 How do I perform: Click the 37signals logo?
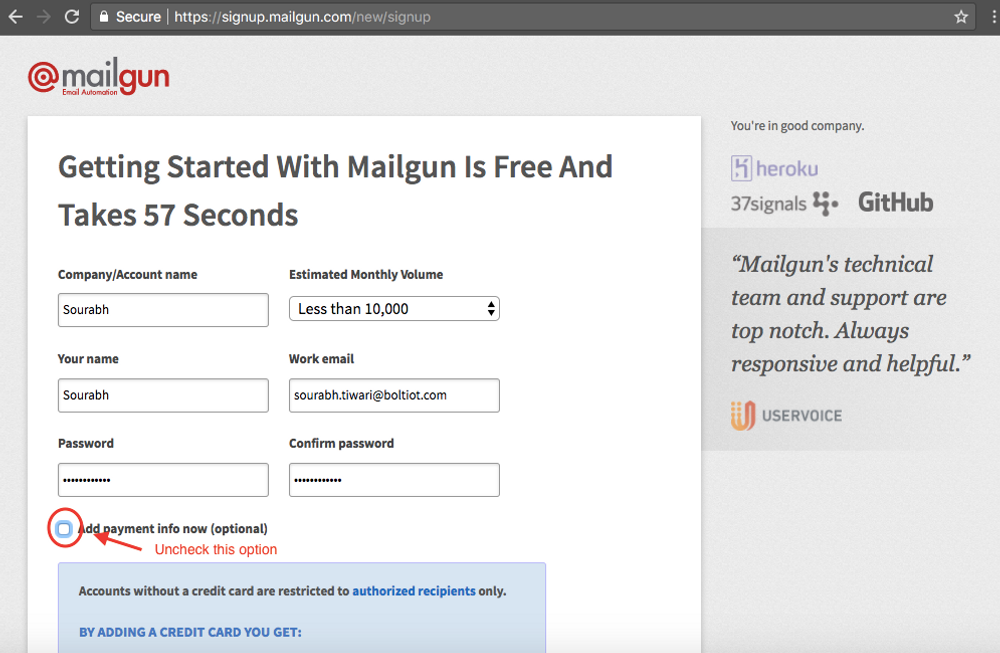[x=784, y=203]
